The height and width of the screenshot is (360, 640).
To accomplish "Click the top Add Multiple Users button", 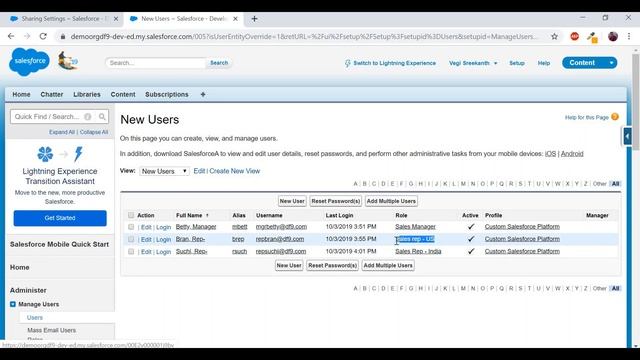I will click(391, 201).
